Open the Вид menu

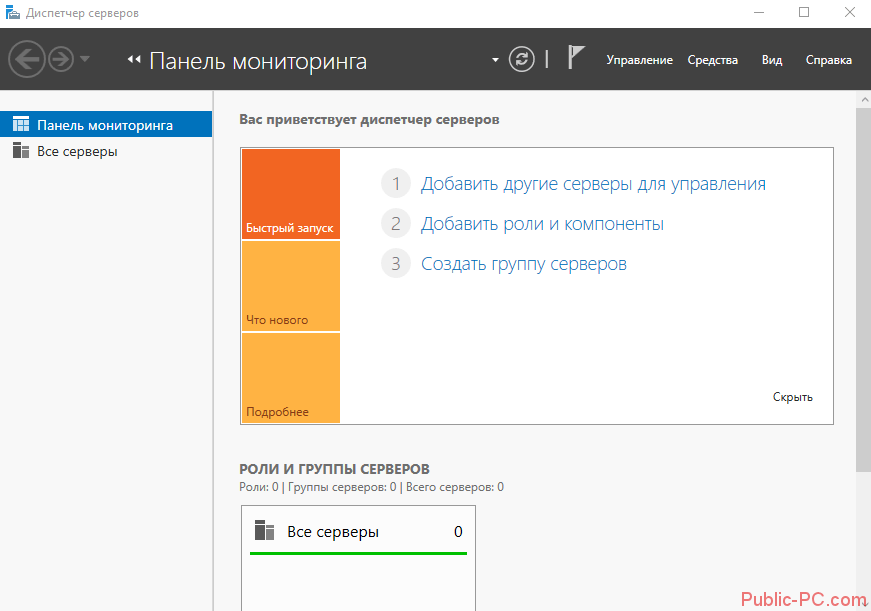tap(771, 60)
